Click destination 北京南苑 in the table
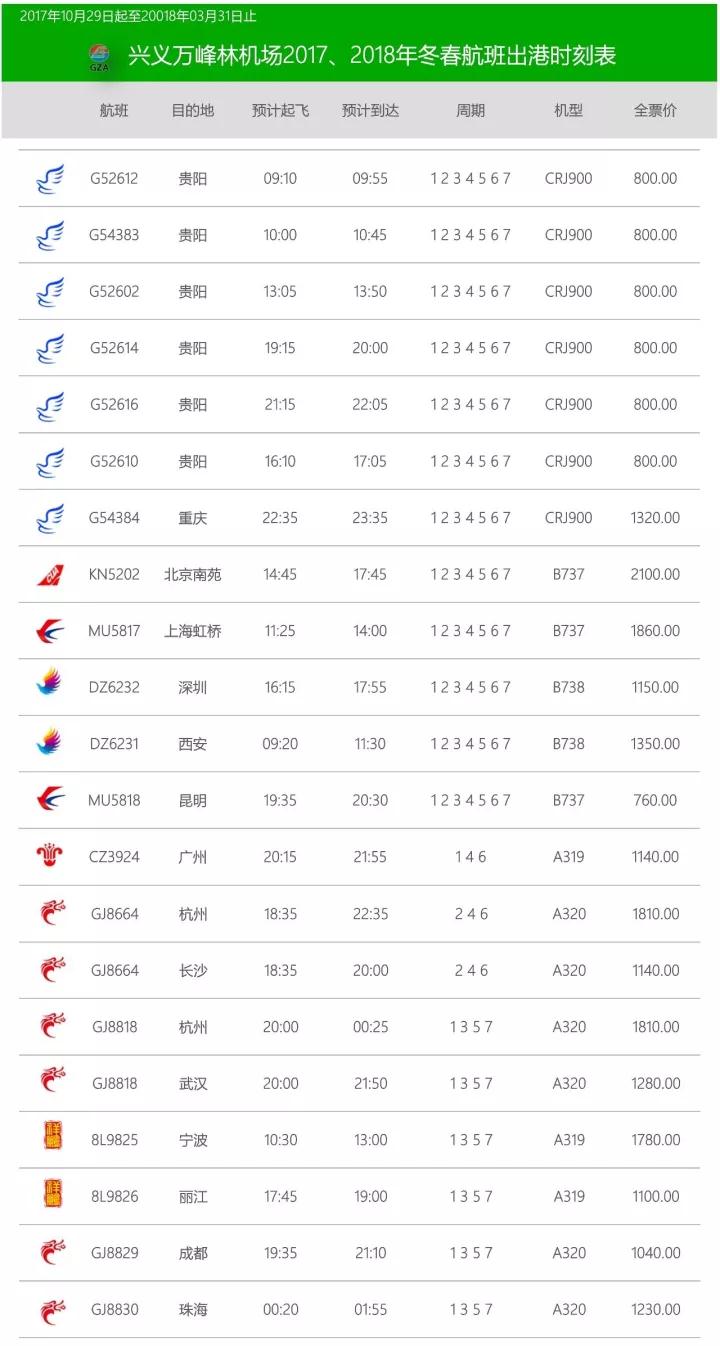 click(x=193, y=575)
